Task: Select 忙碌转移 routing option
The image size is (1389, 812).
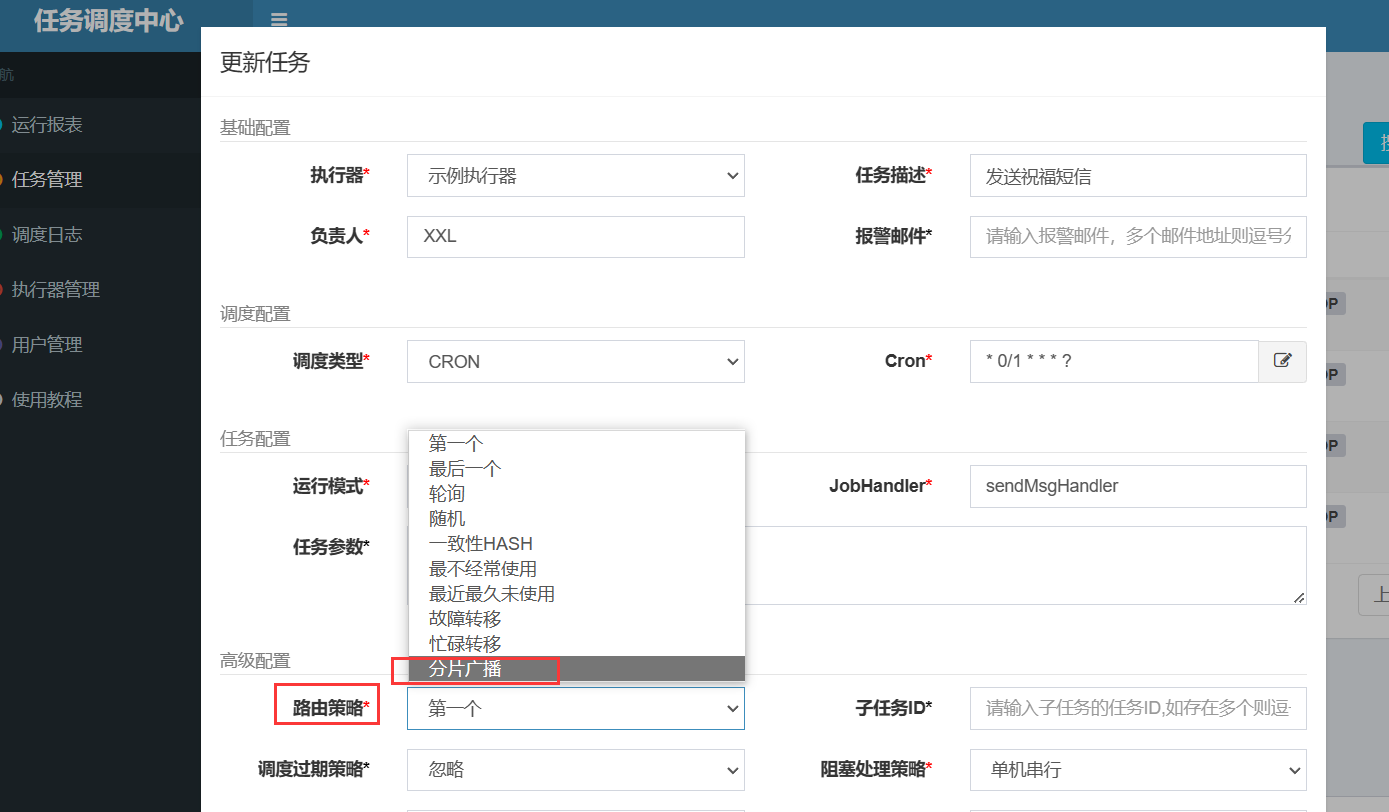Action: (x=576, y=644)
